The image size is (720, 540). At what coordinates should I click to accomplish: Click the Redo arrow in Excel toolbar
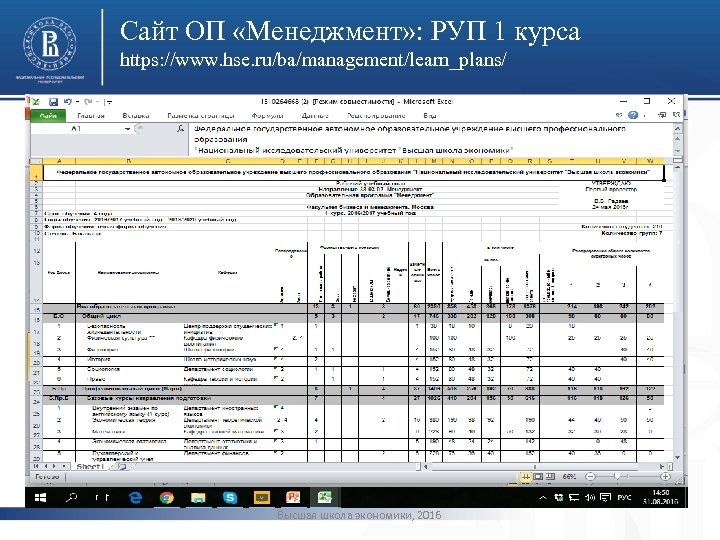88,101
